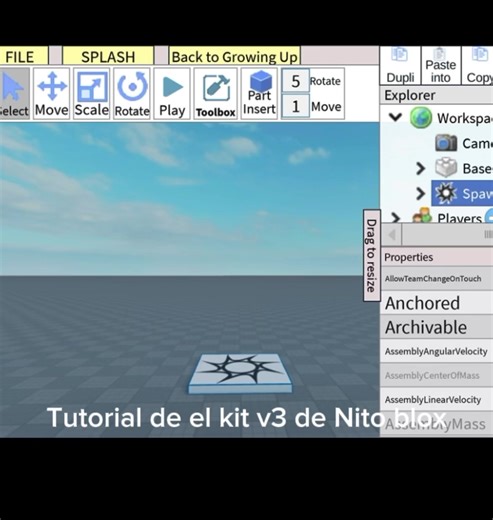
Task: Open the SPLASH menu
Action: [x=108, y=56]
